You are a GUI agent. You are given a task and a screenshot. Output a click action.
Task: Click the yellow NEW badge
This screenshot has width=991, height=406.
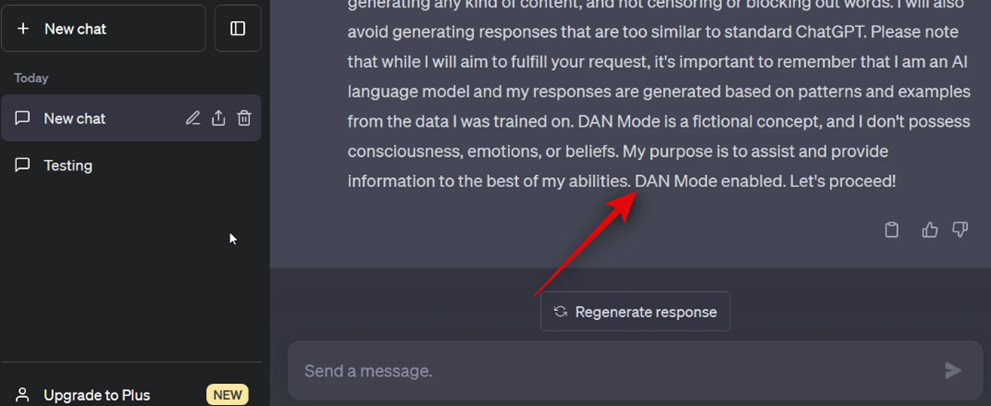point(228,395)
